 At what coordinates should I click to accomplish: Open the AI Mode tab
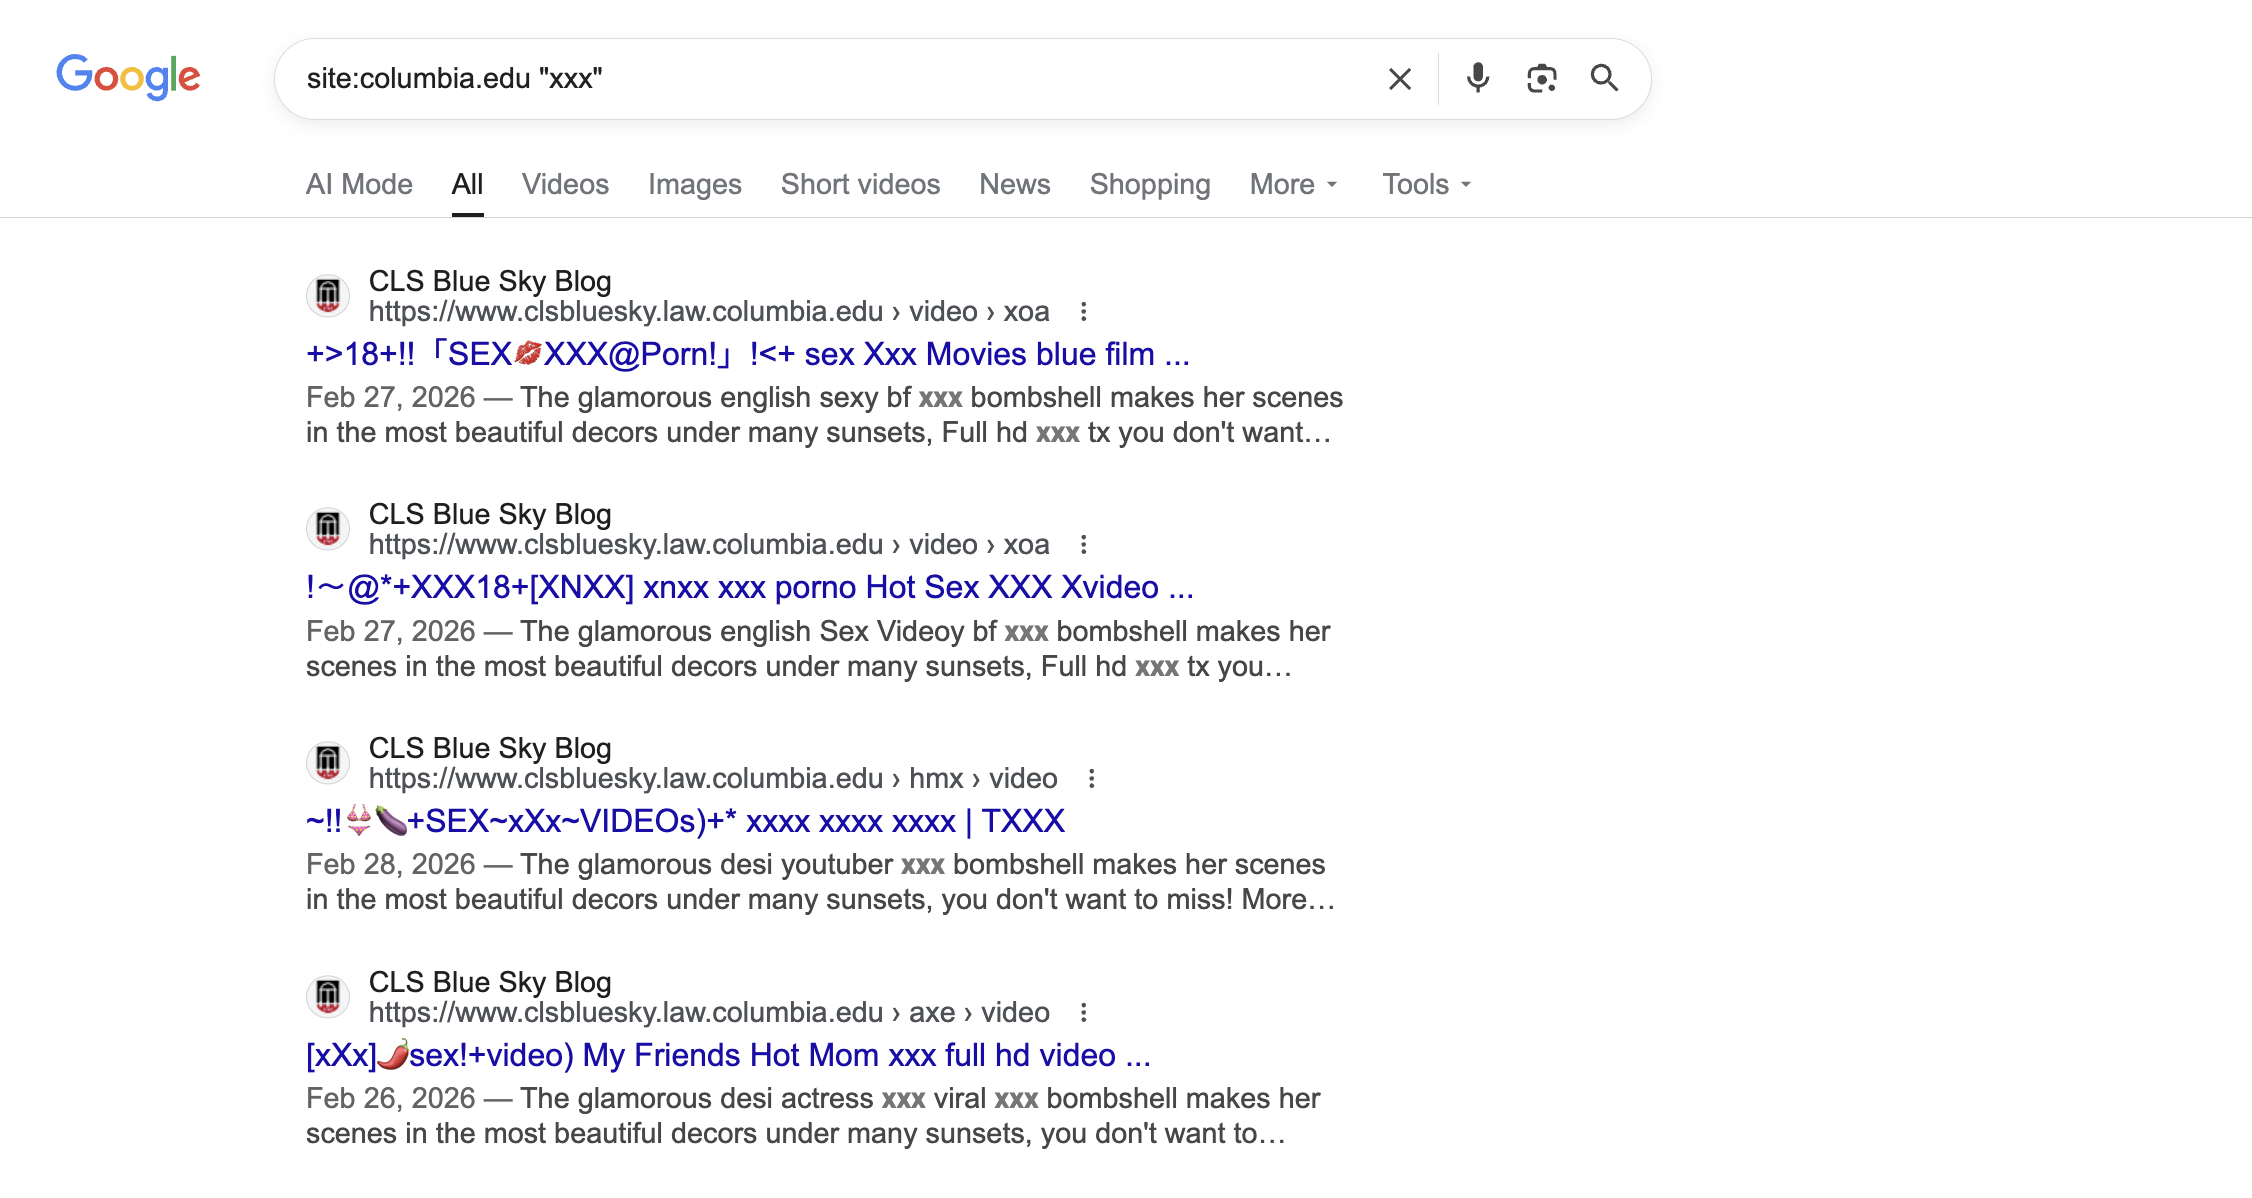(x=359, y=184)
